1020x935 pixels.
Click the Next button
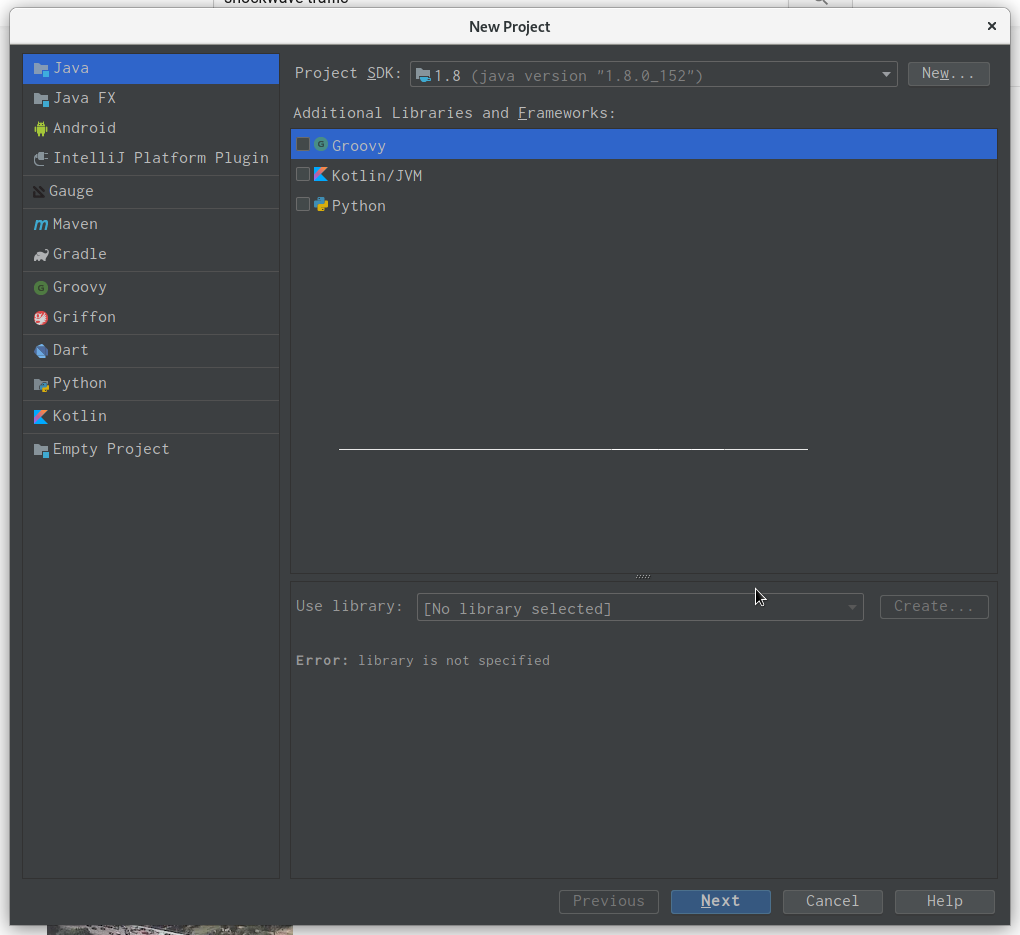click(x=721, y=902)
